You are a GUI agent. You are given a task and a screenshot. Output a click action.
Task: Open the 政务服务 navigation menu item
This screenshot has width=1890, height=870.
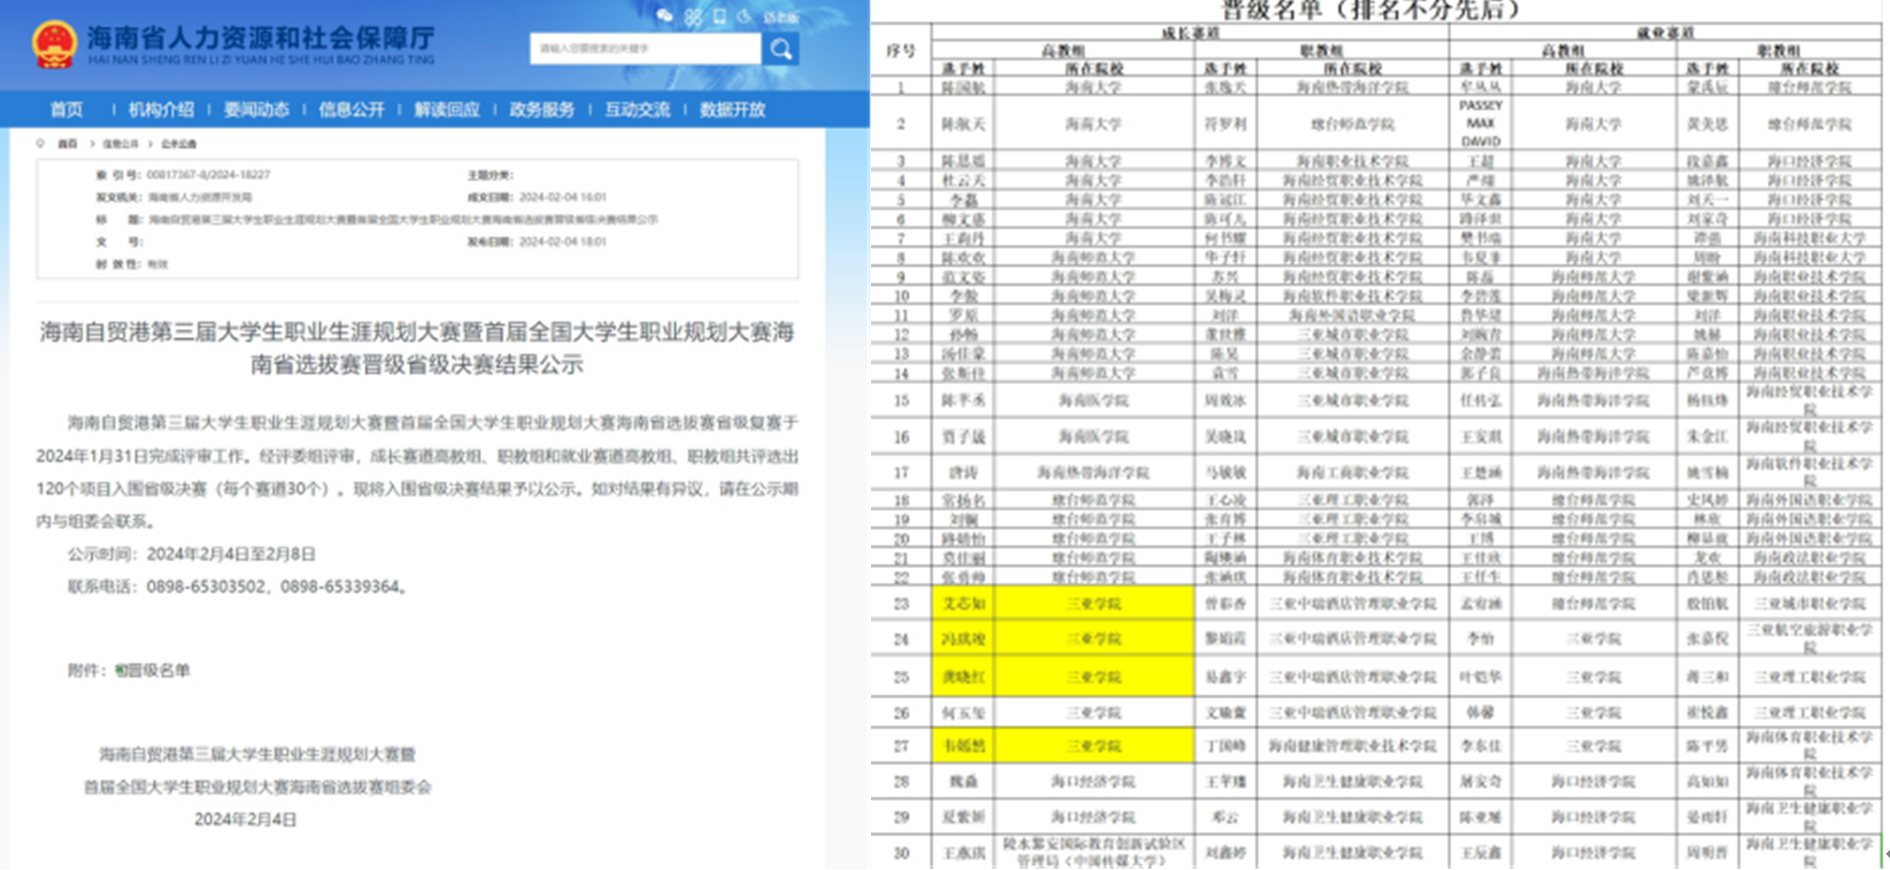tap(541, 110)
